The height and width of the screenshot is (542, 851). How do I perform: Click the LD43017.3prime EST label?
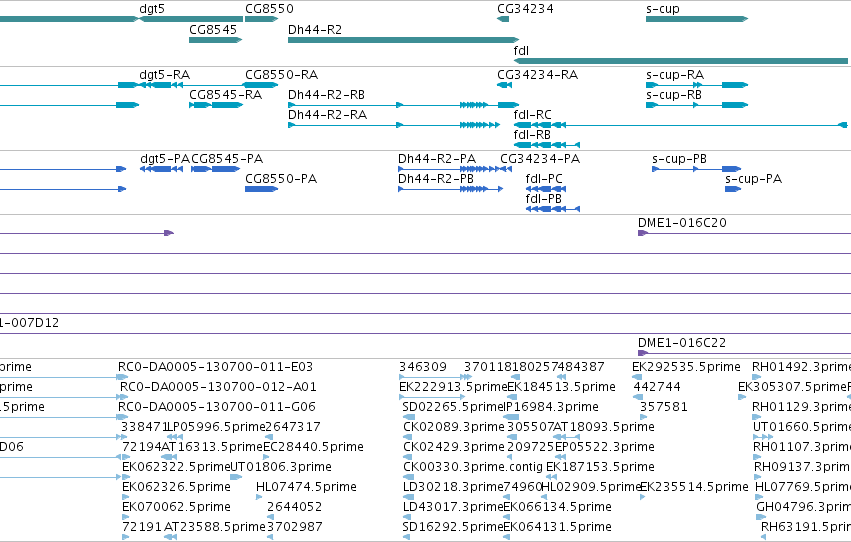(x=453, y=507)
